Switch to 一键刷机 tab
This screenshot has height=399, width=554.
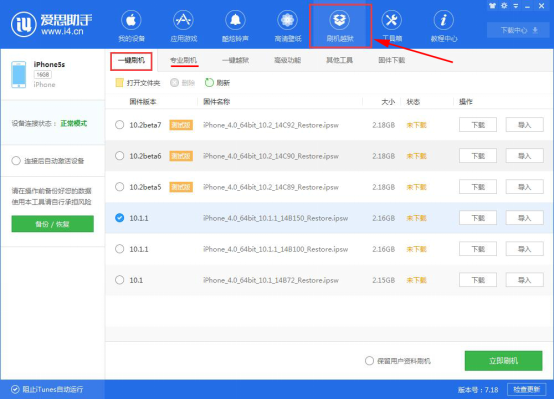point(131,61)
